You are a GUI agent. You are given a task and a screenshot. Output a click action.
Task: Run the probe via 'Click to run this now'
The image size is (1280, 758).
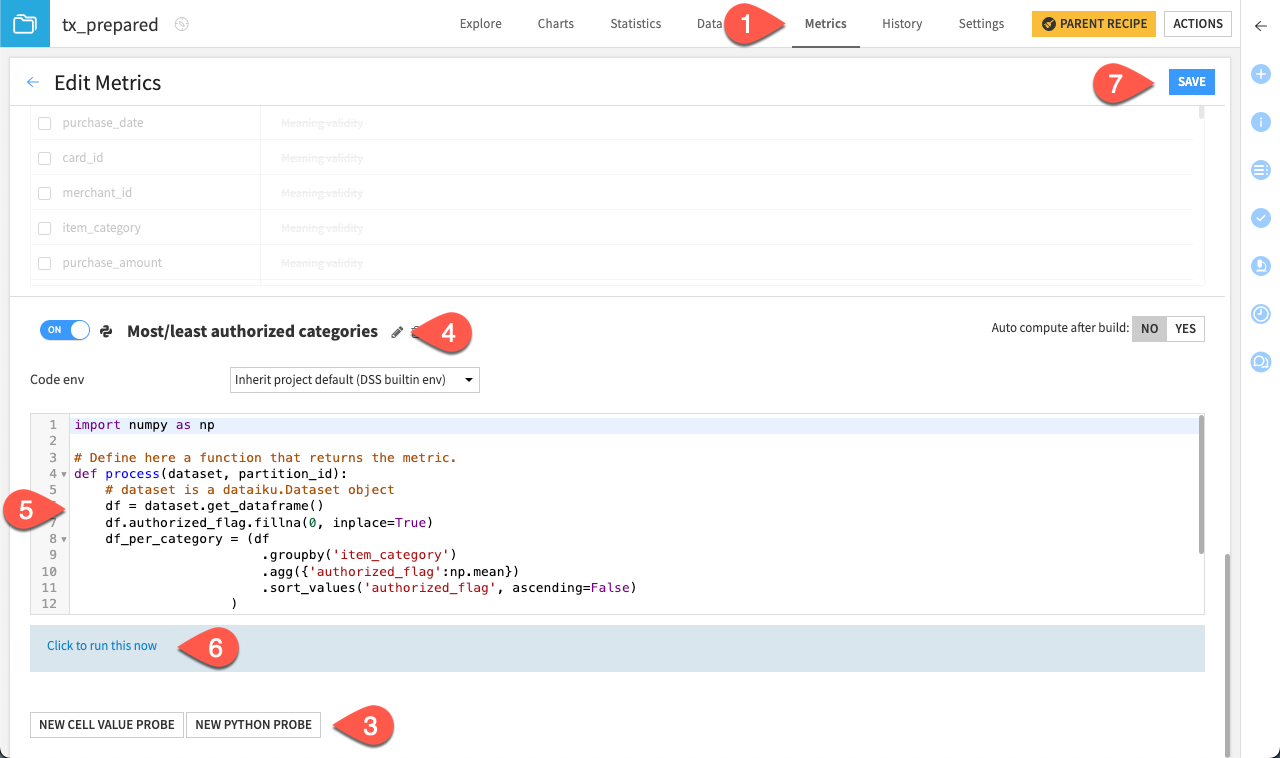(x=101, y=646)
